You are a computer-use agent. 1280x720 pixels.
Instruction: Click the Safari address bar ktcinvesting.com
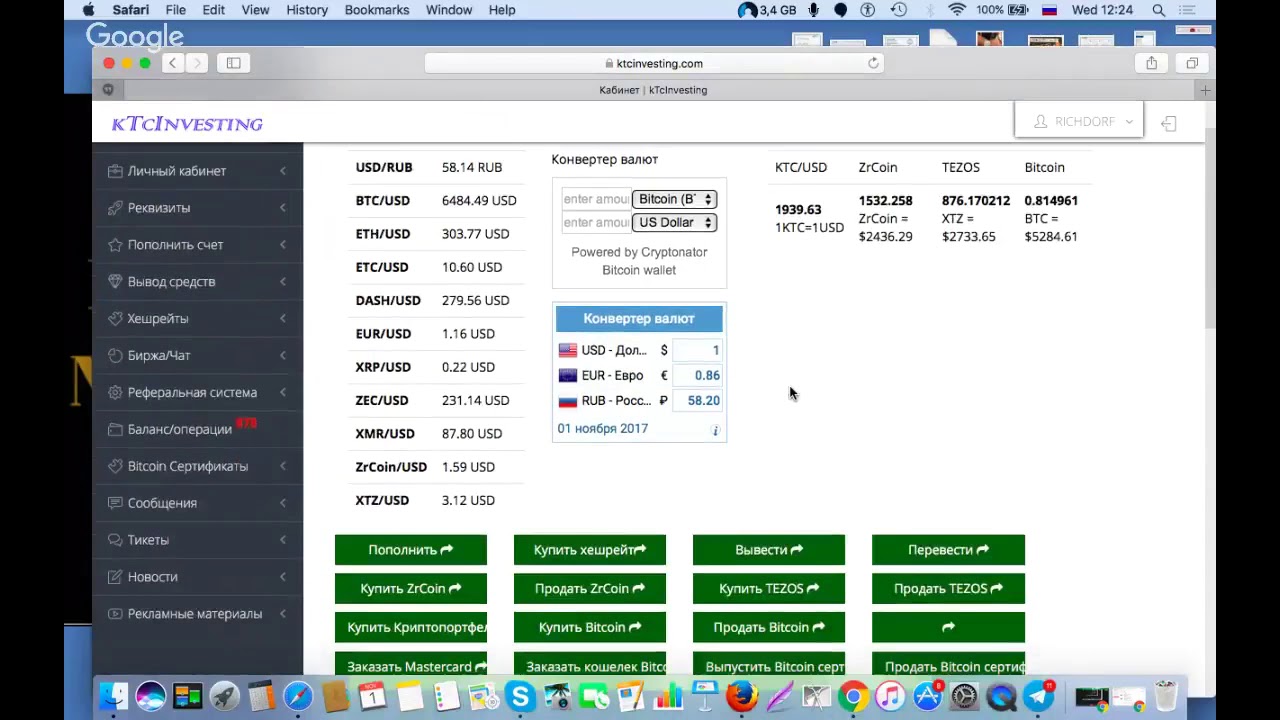[x=655, y=63]
